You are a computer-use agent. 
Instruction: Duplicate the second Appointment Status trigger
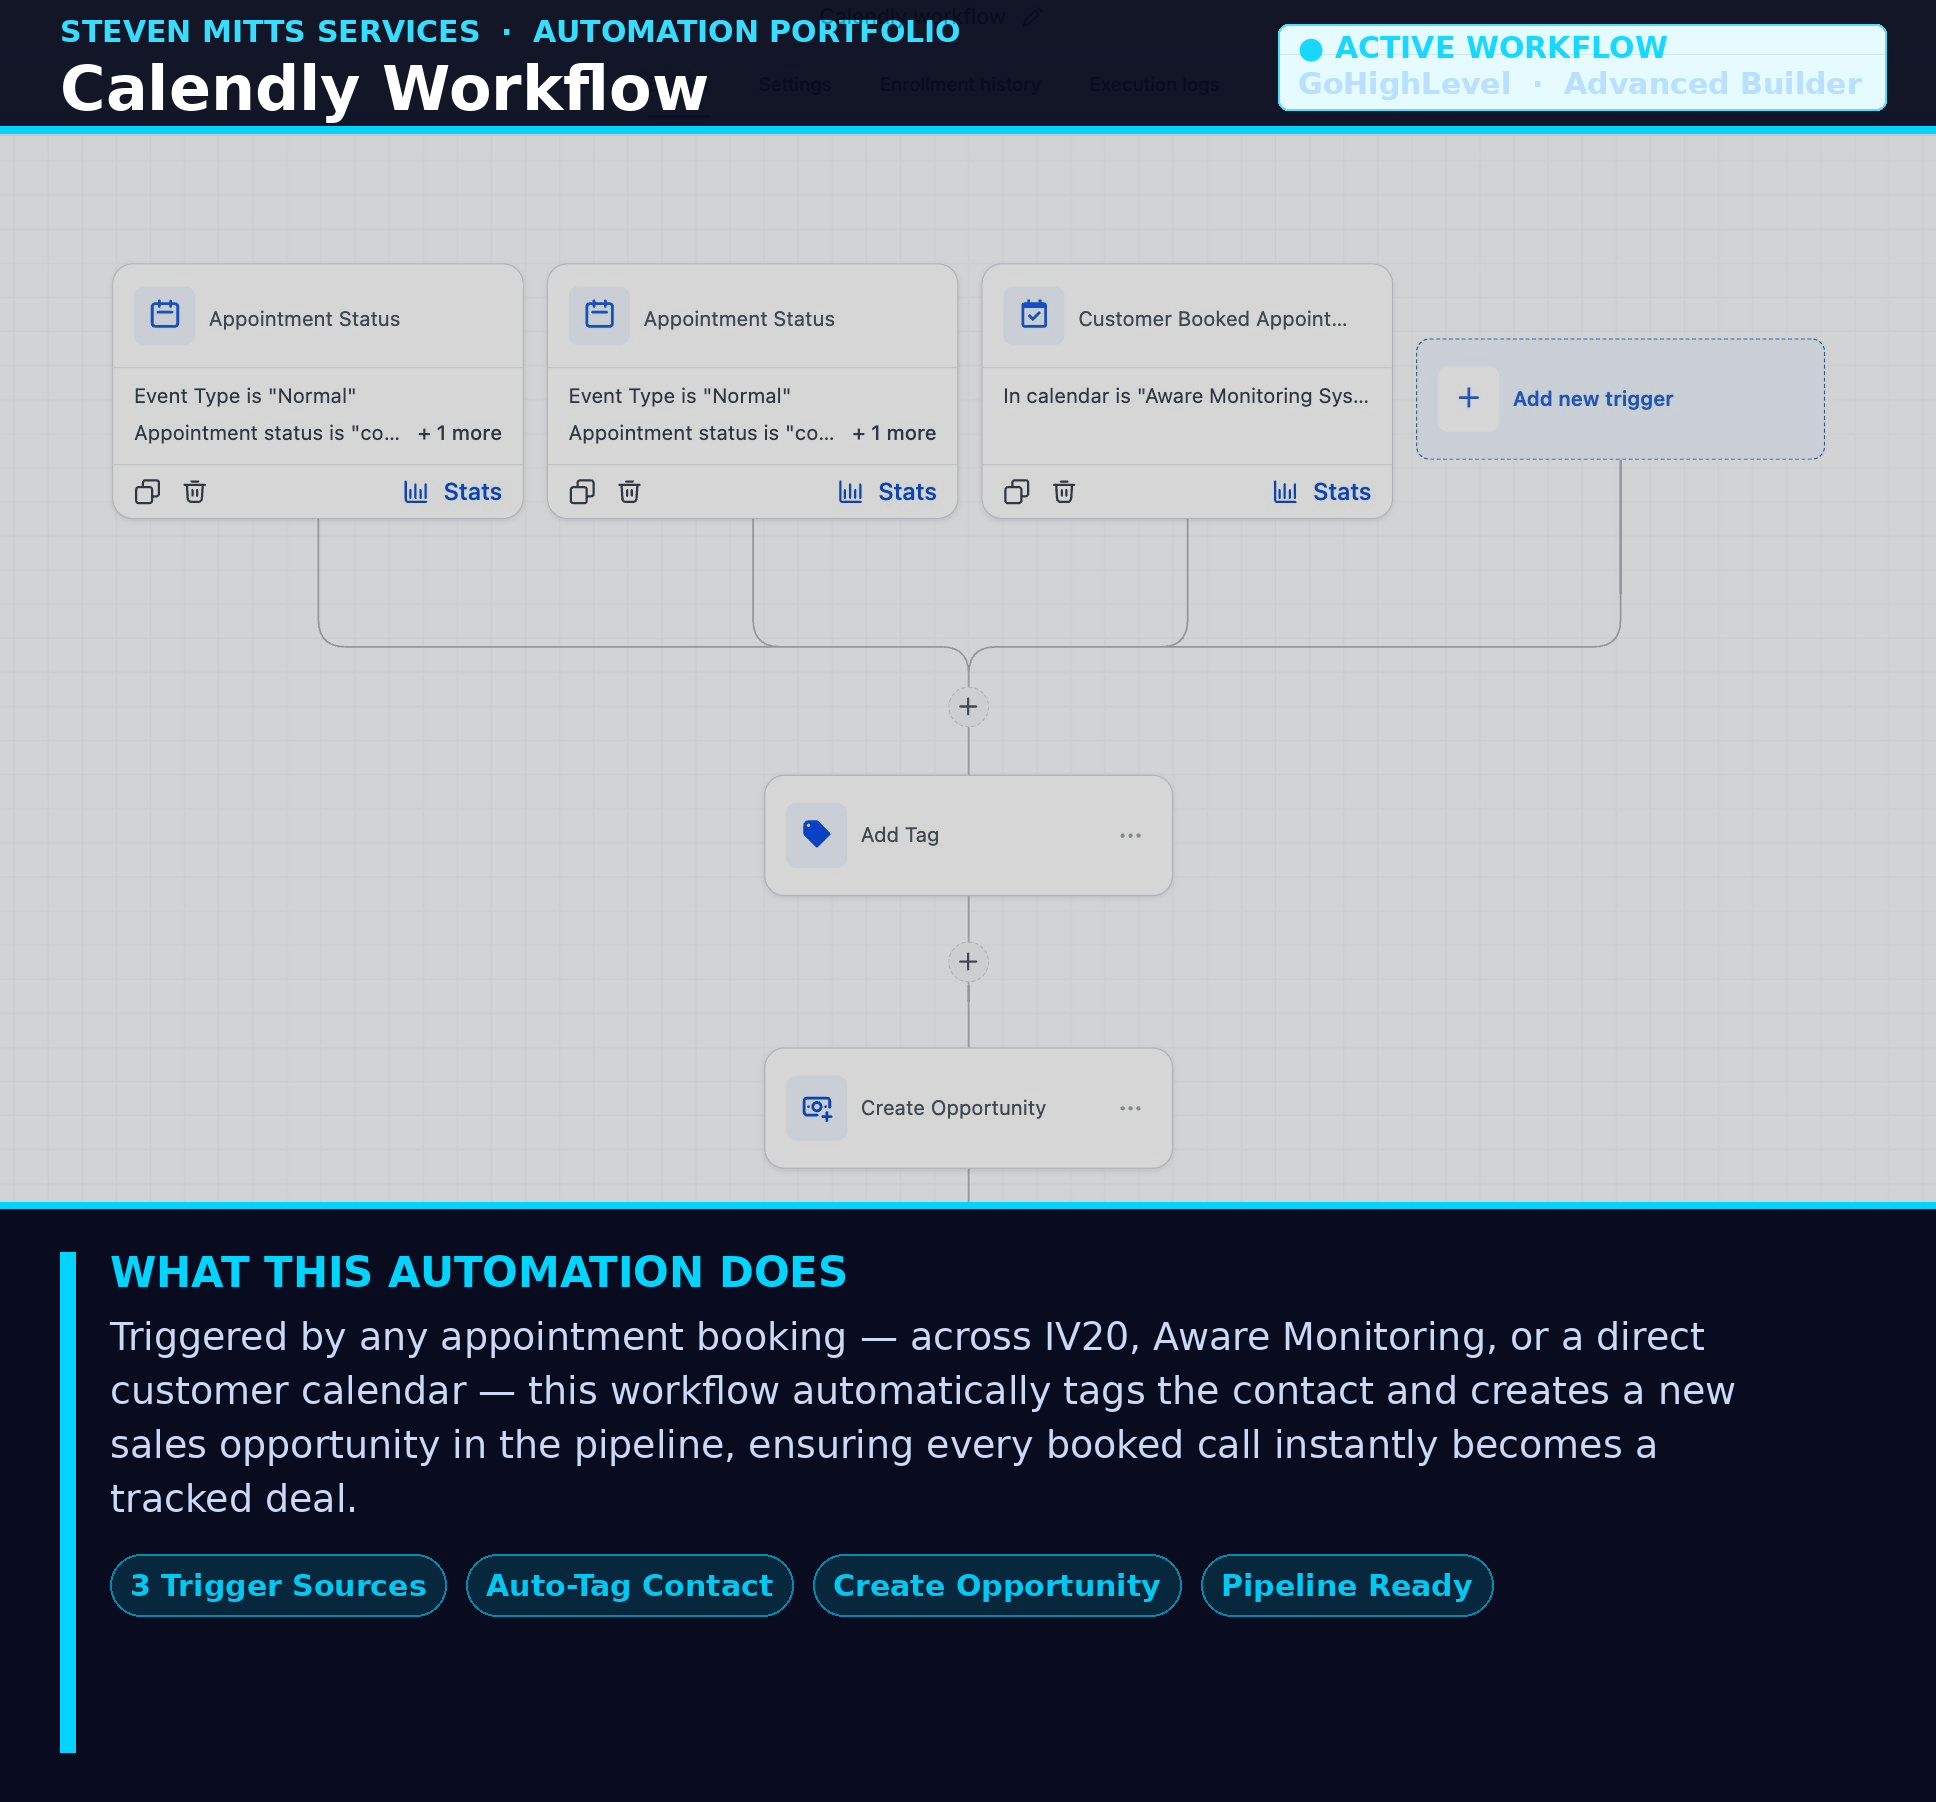[x=582, y=492]
